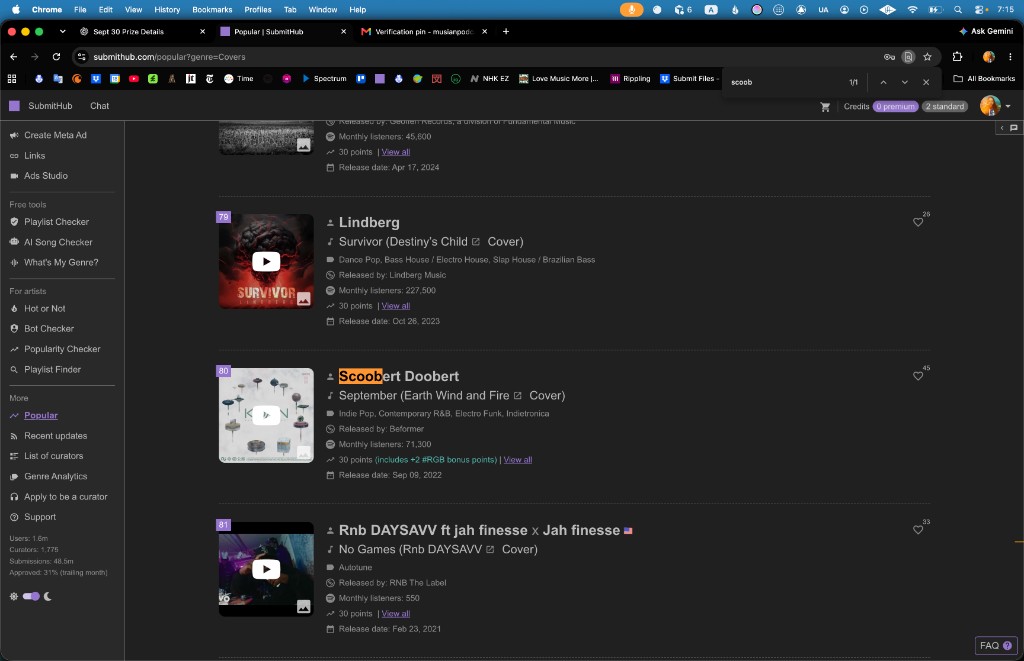Open What's My Genre? tool
1024x661 pixels.
tap(61, 263)
